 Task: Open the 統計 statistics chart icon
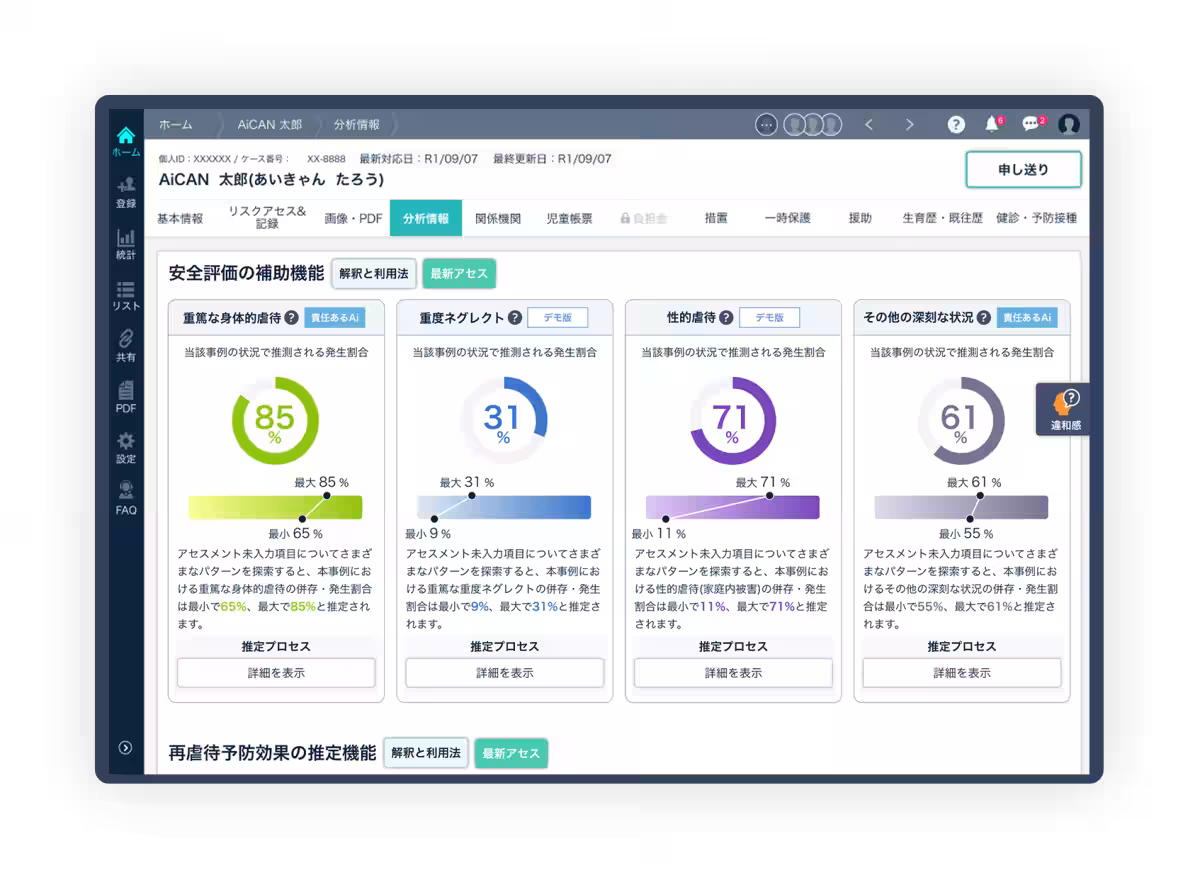[x=126, y=238]
